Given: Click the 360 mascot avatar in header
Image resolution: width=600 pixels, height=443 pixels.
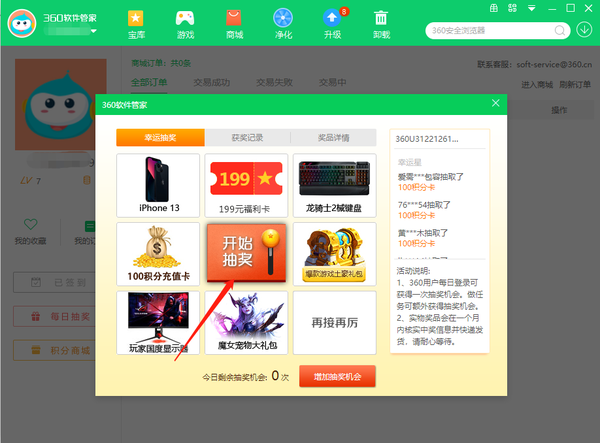Looking at the screenshot, I should pyautogui.click(x=22, y=24).
